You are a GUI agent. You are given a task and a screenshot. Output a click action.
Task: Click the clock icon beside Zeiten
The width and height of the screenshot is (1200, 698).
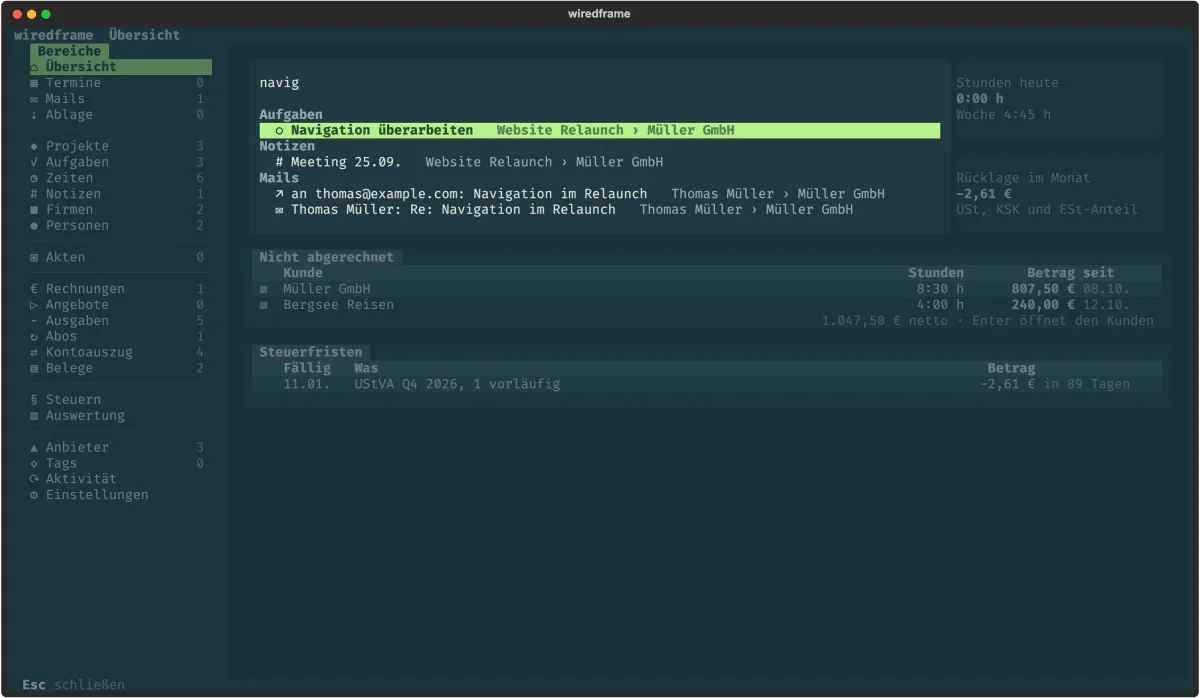click(x=34, y=178)
